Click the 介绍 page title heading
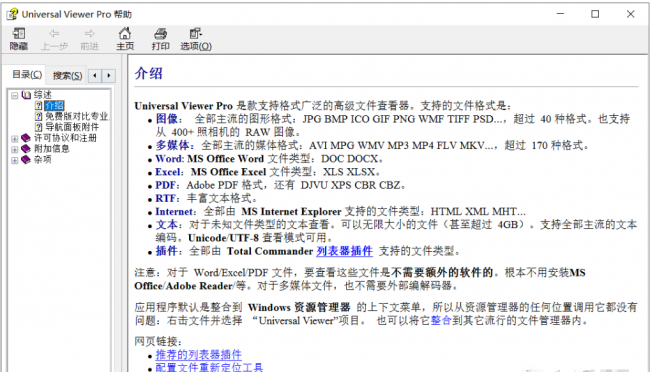The image size is (650, 372). (148, 73)
